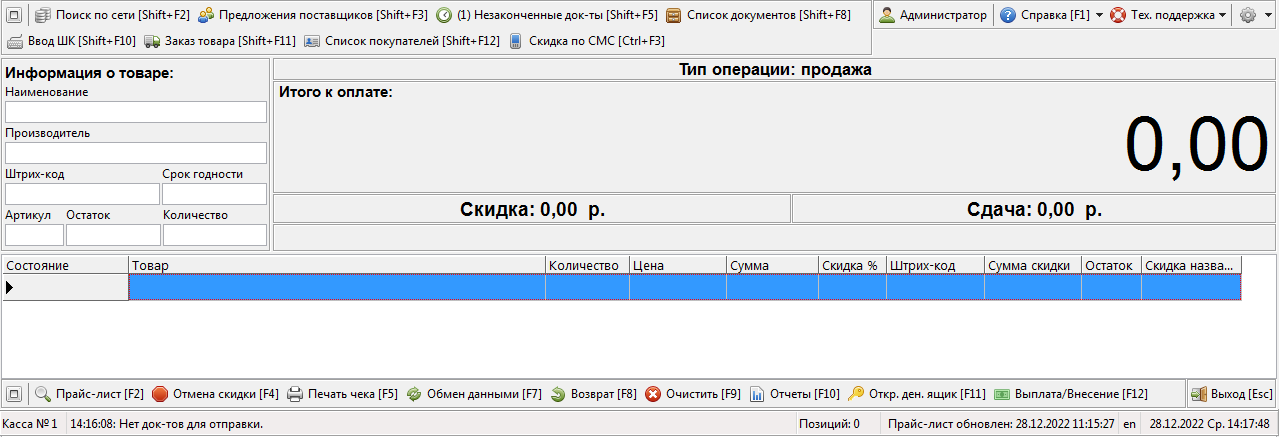Expand the Справка help dropdown arrow
The image size is (1279, 437).
coord(1099,16)
